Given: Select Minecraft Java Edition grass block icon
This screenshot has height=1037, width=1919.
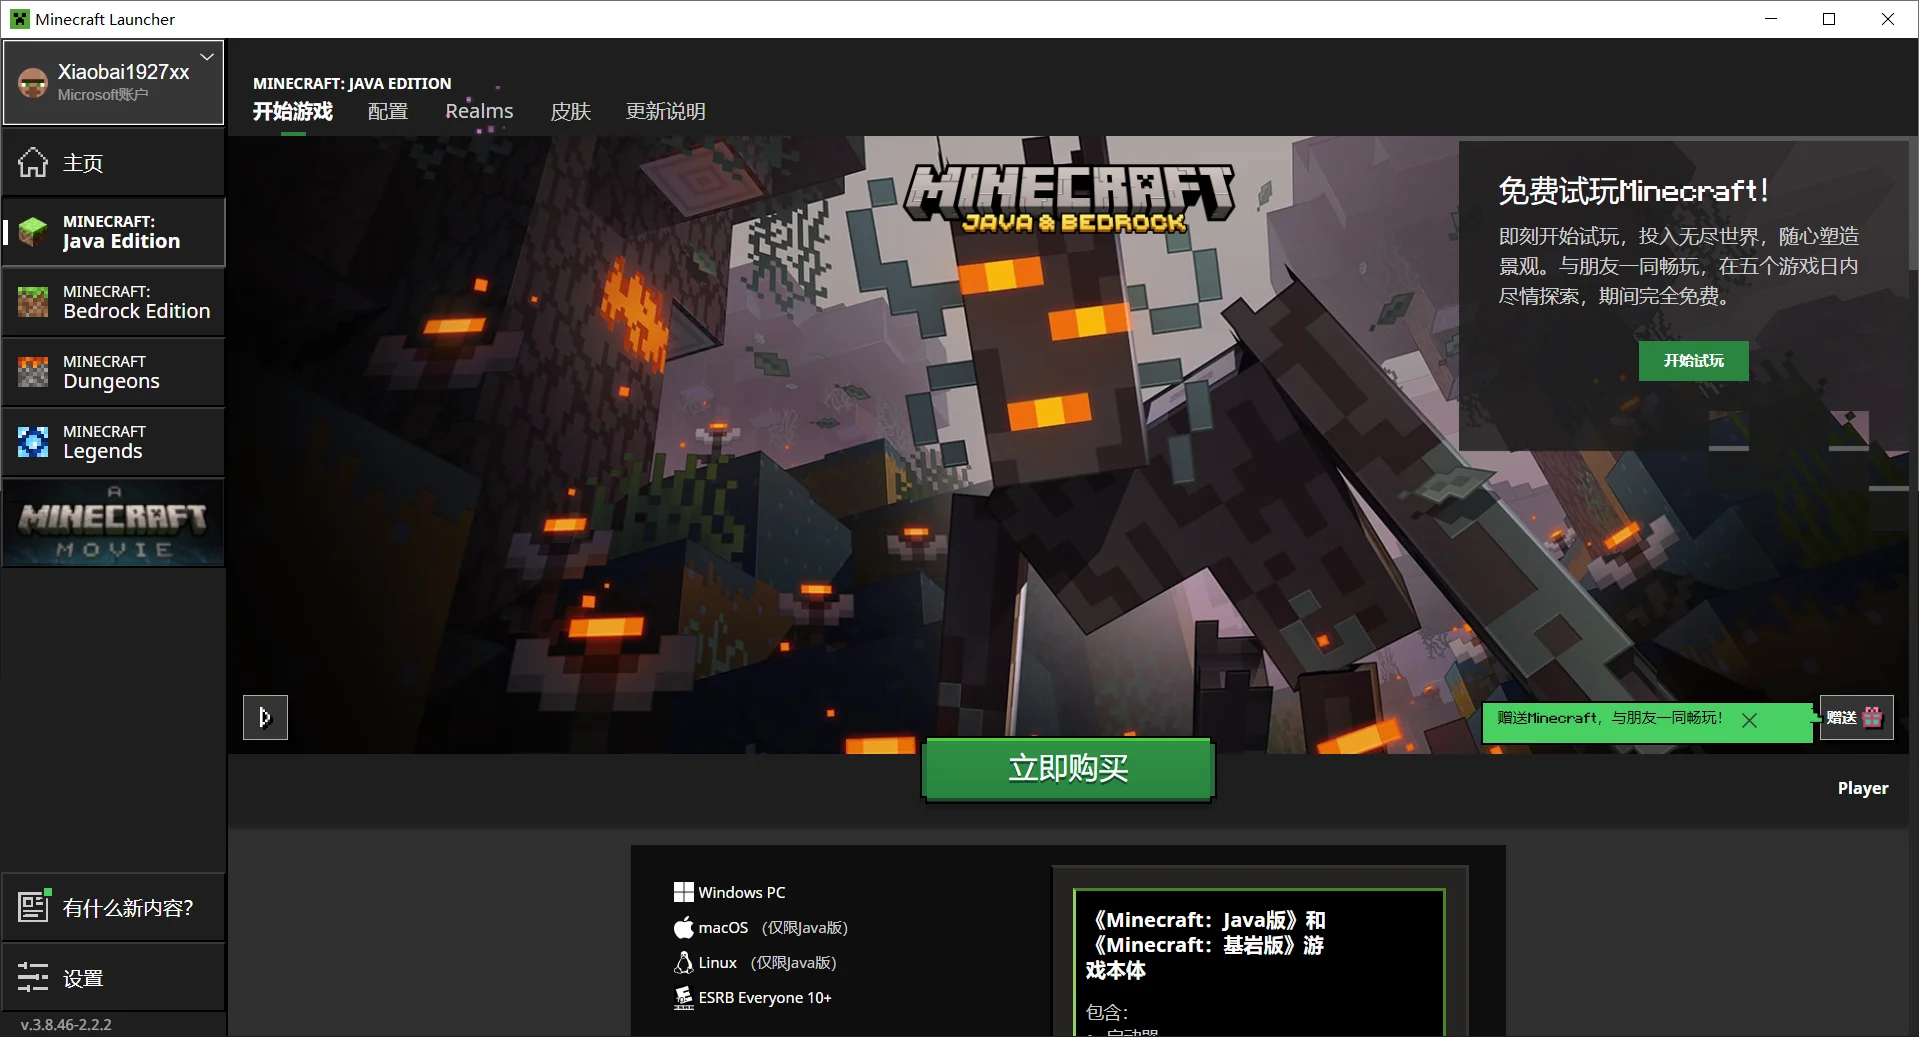Looking at the screenshot, I should pyautogui.click(x=33, y=232).
